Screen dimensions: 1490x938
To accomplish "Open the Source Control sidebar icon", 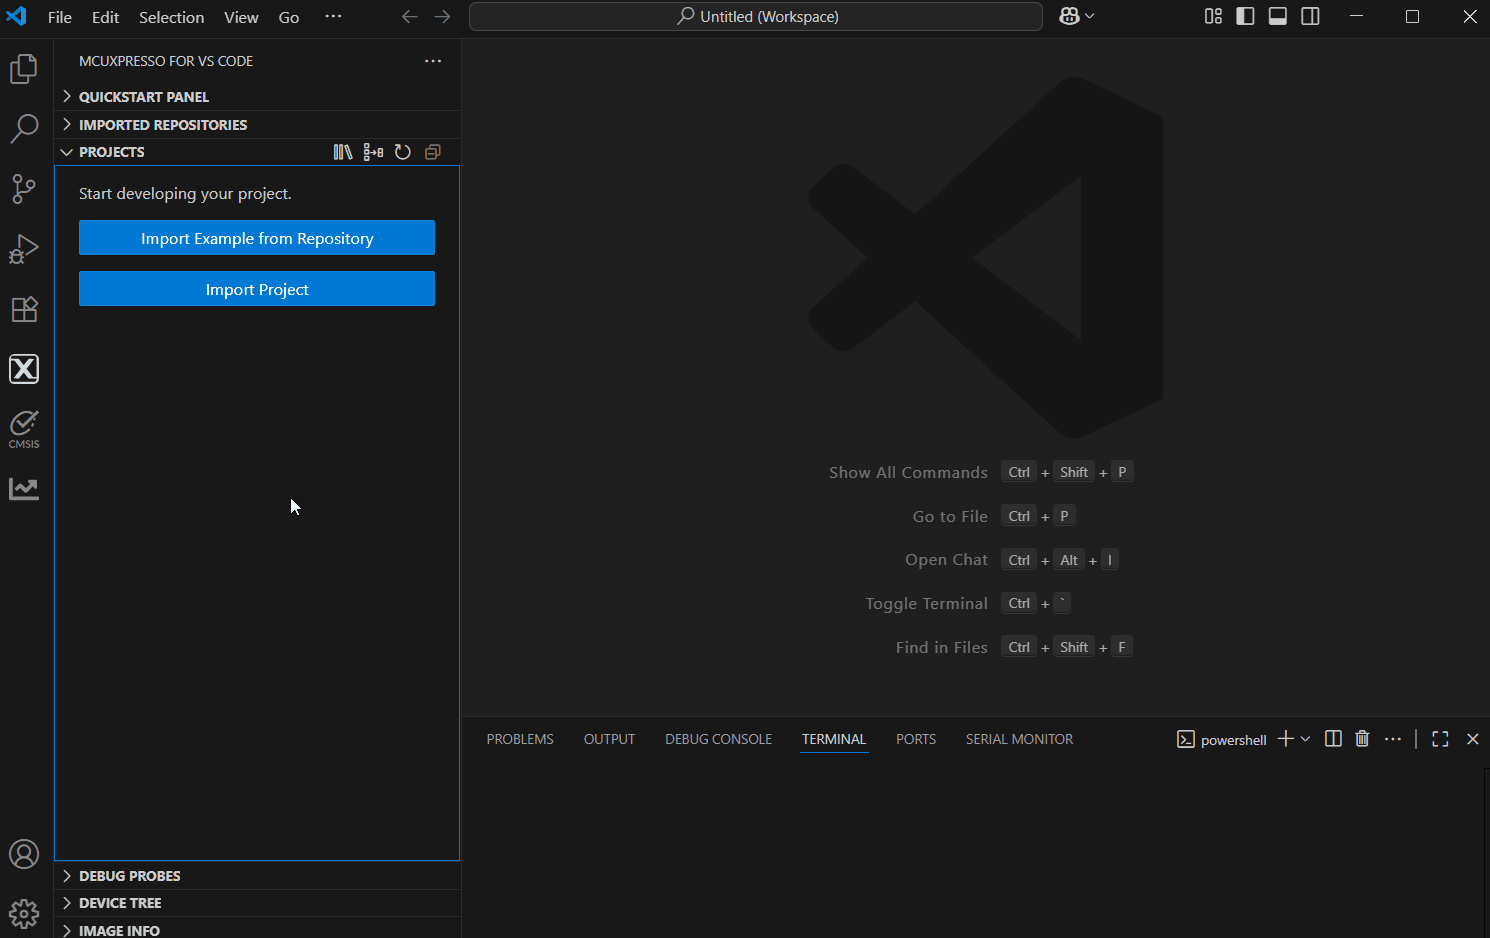I will pos(24,189).
